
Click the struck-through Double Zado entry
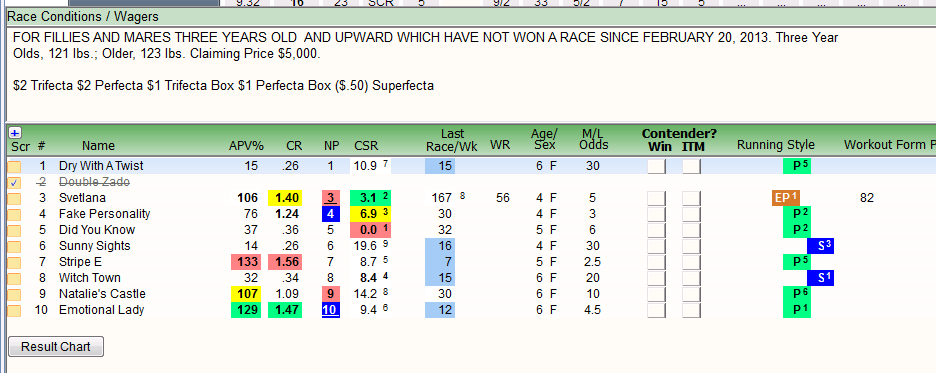[94, 182]
